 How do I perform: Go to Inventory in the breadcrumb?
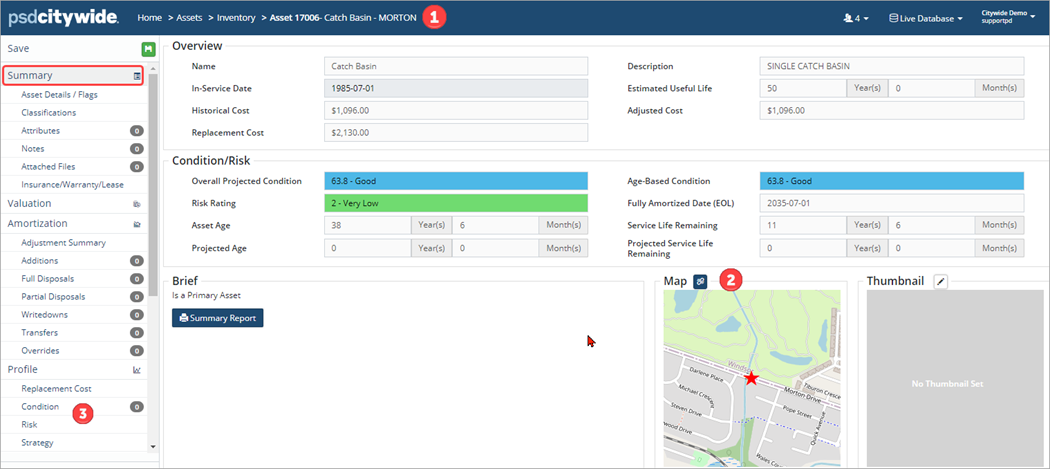[x=236, y=18]
